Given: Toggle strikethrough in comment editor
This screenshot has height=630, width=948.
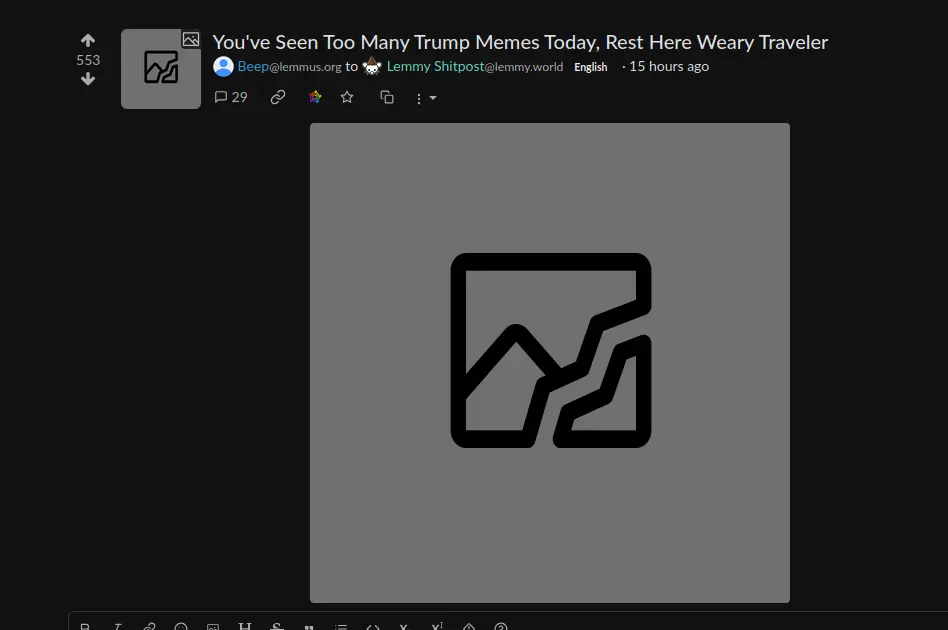Looking at the screenshot, I should tap(277, 626).
